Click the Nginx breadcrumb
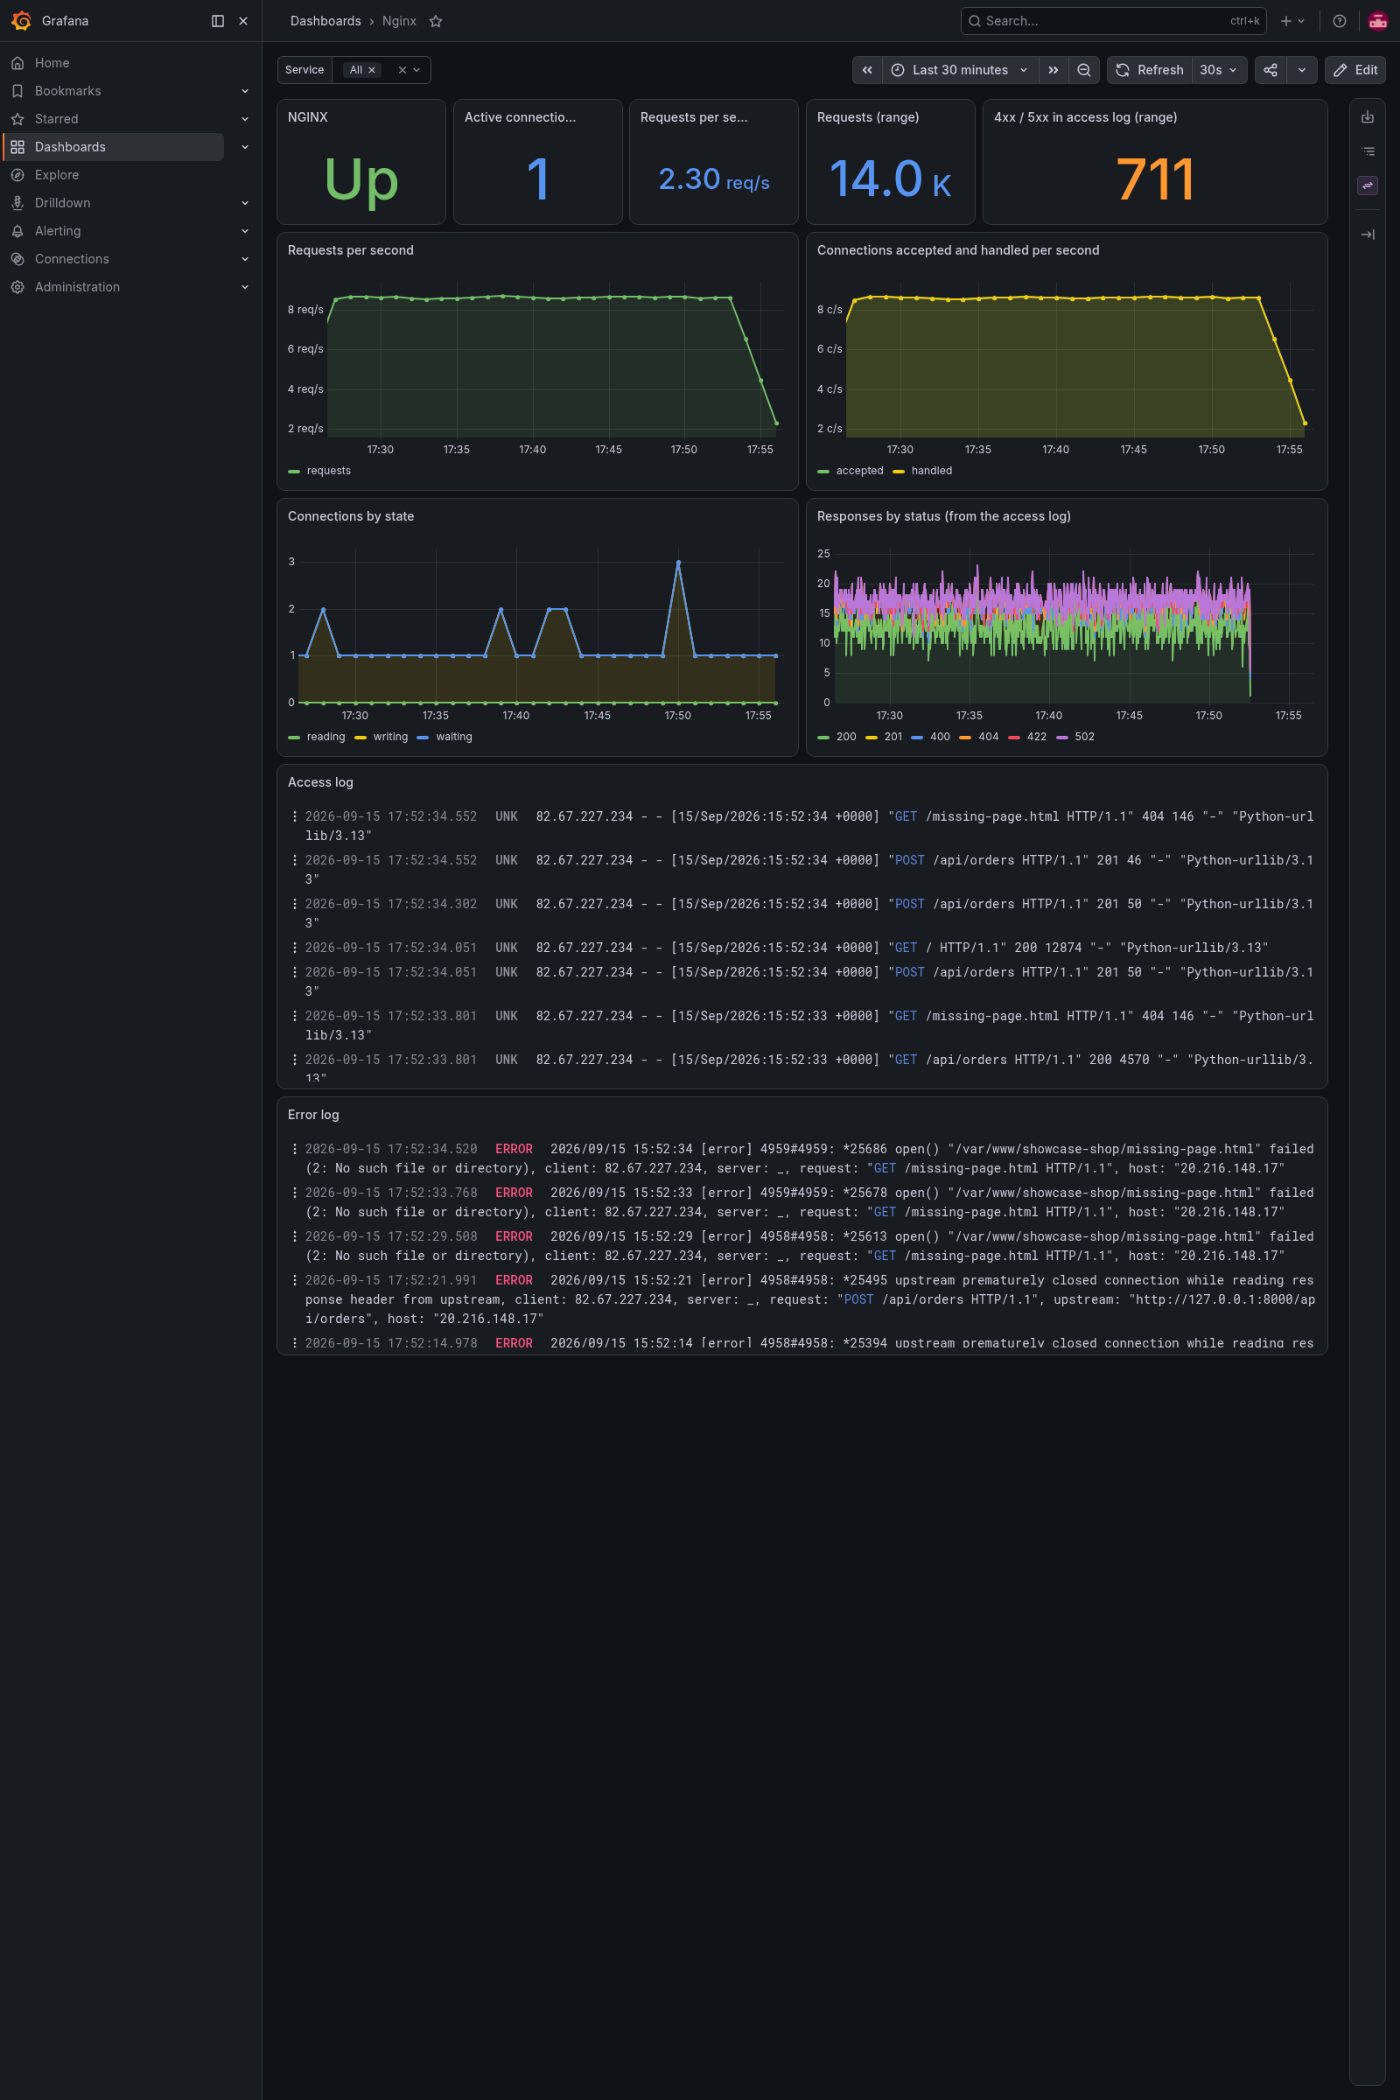 pos(399,21)
